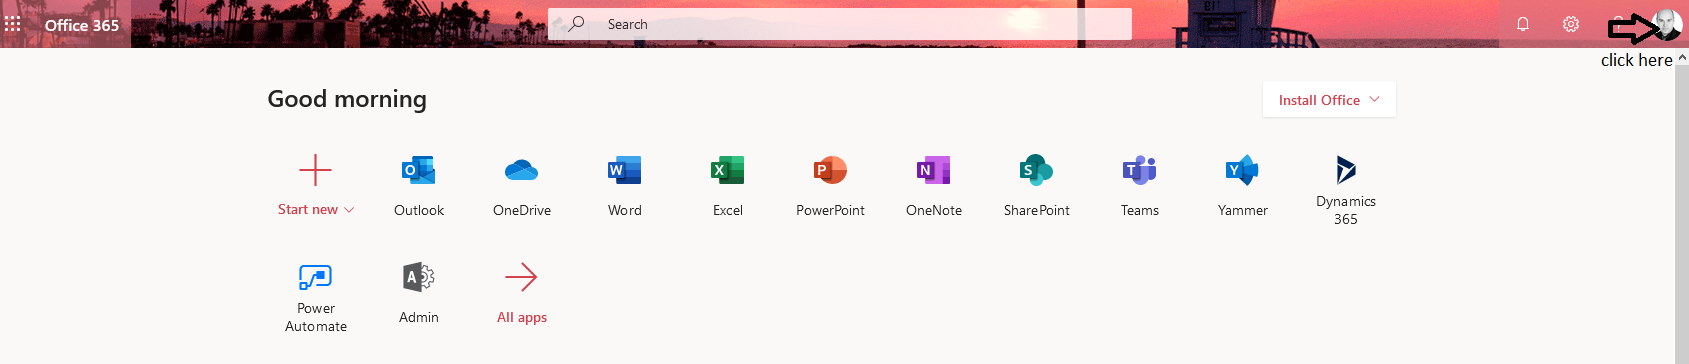1689x364 pixels.
Task: Launch OneDrive from the app list
Action: (x=521, y=186)
